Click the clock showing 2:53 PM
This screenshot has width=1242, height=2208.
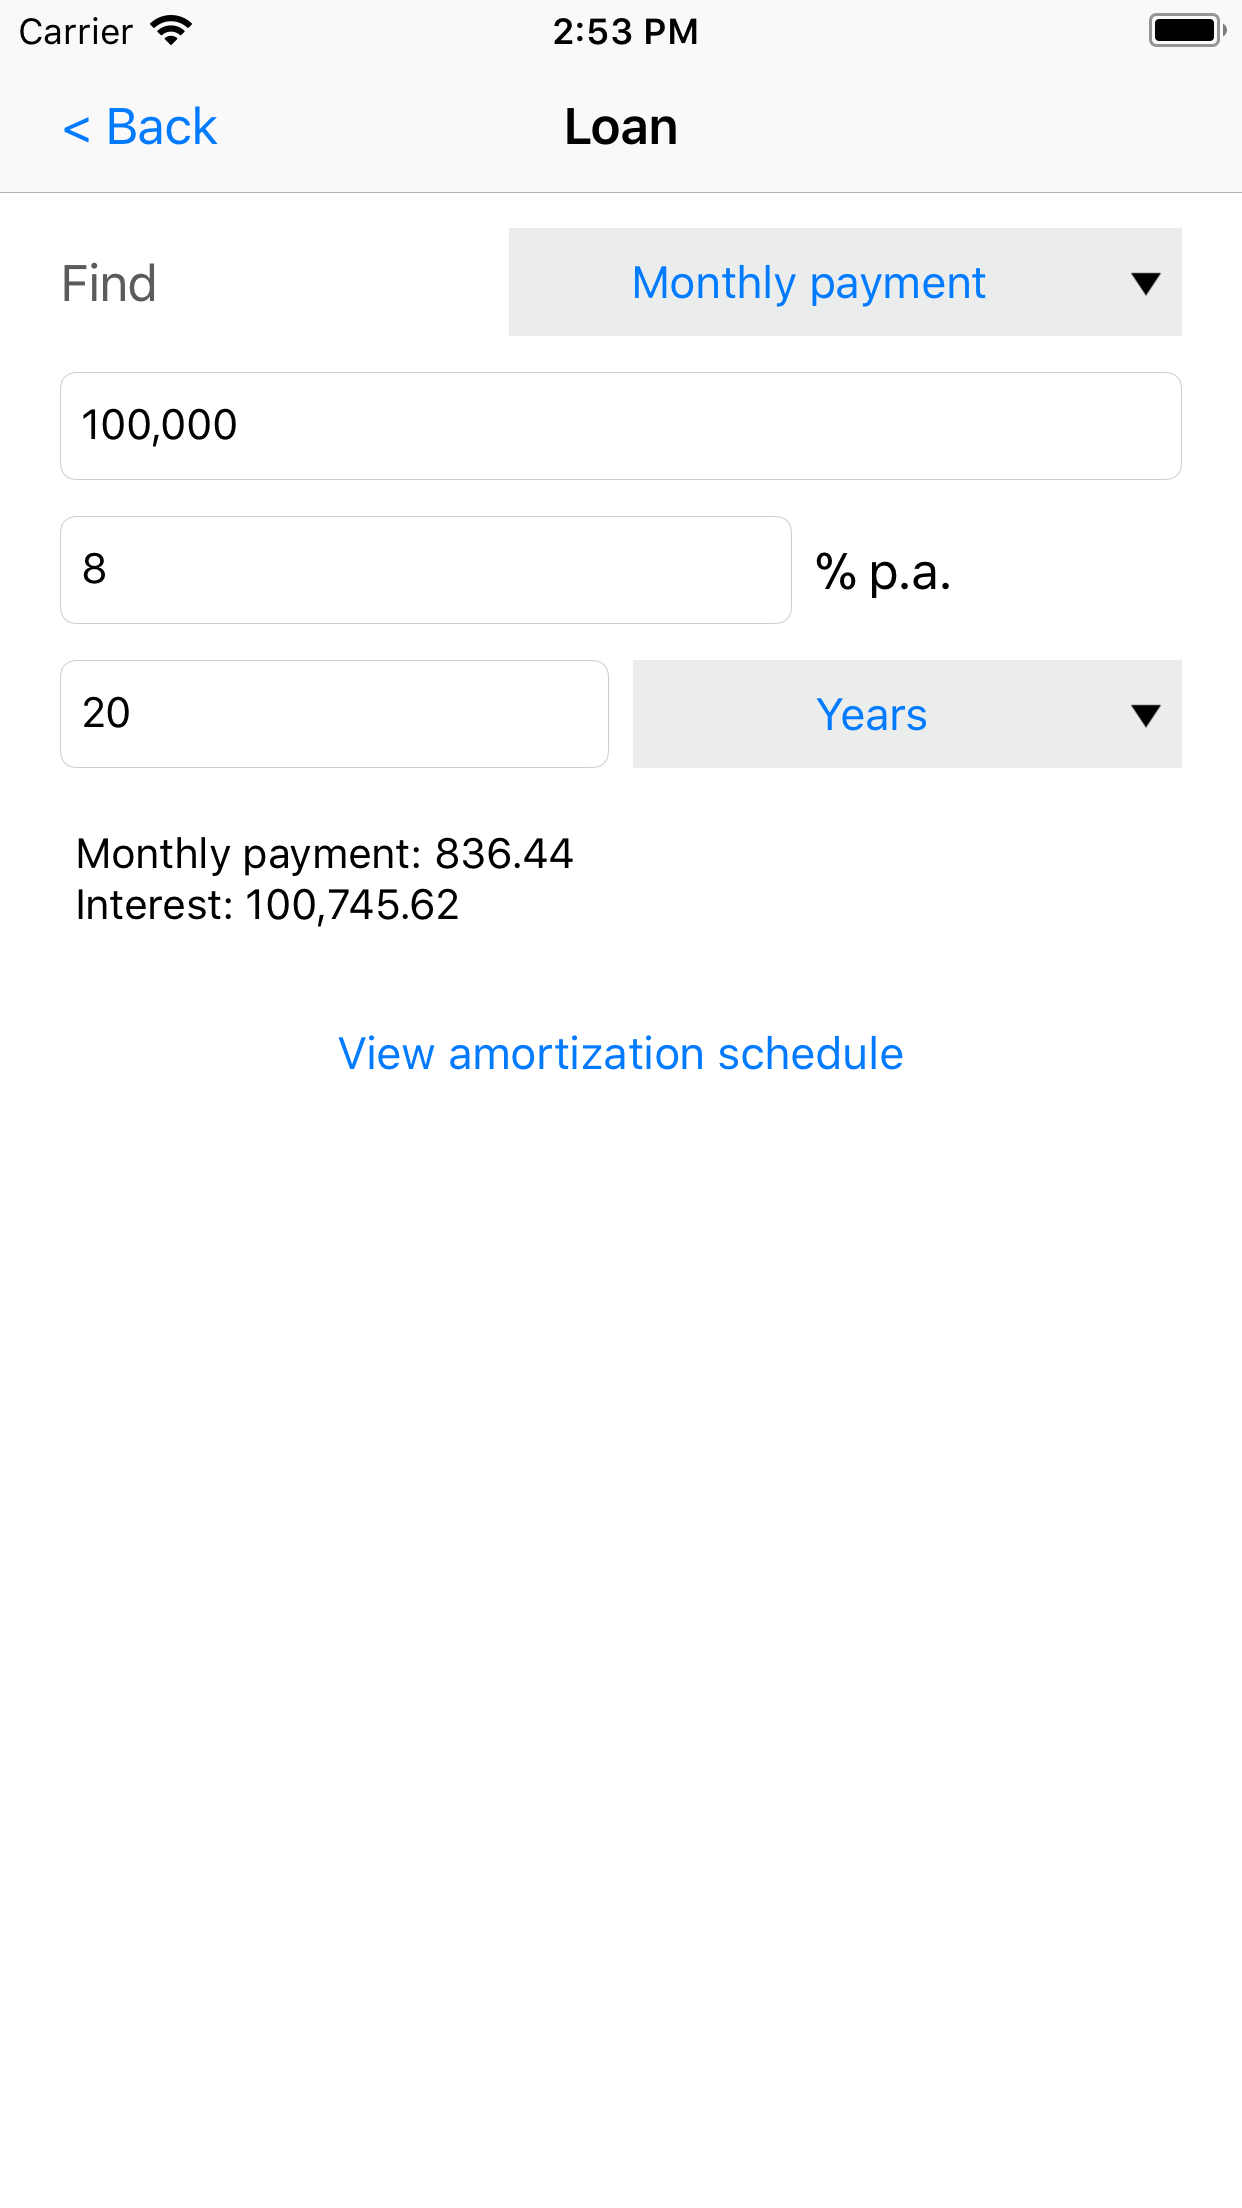pos(625,31)
